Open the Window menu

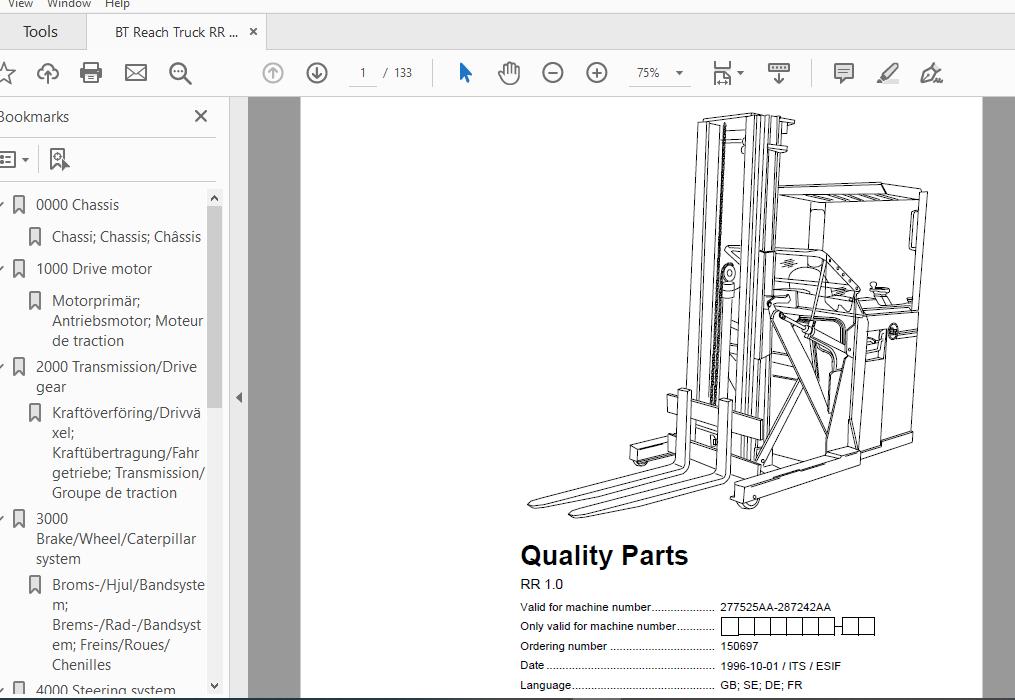point(69,5)
